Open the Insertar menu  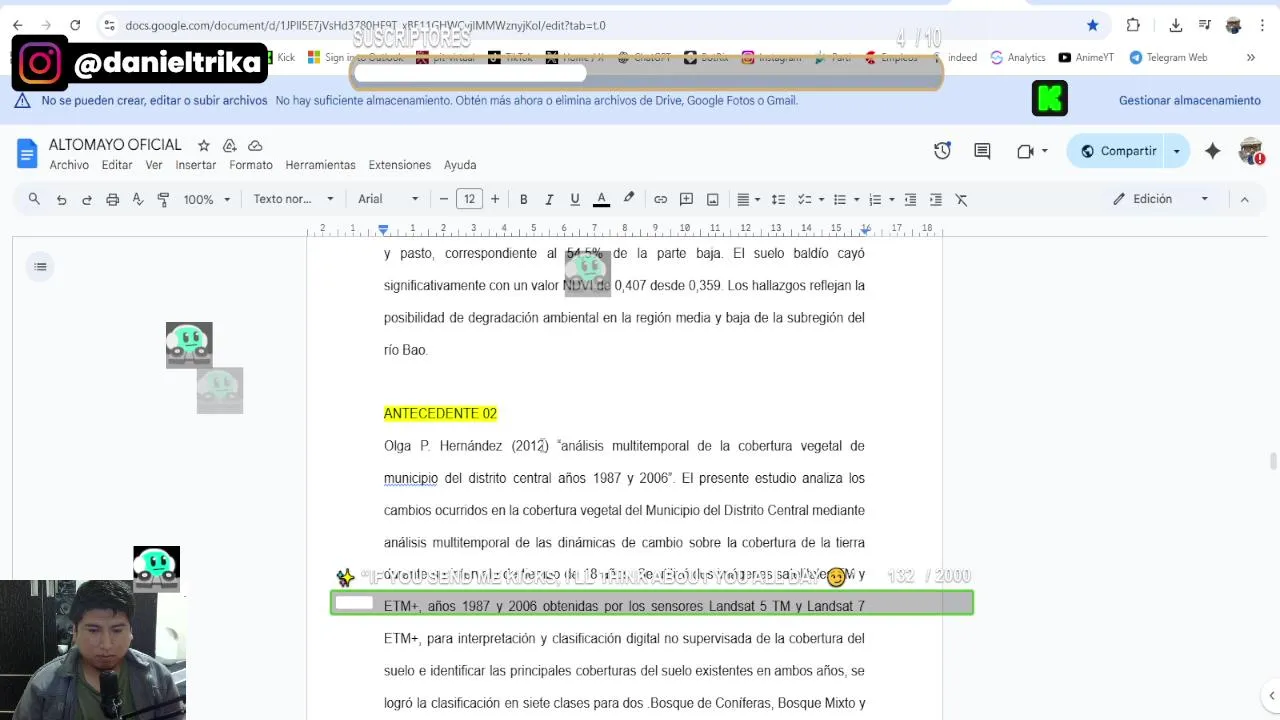coord(196,165)
